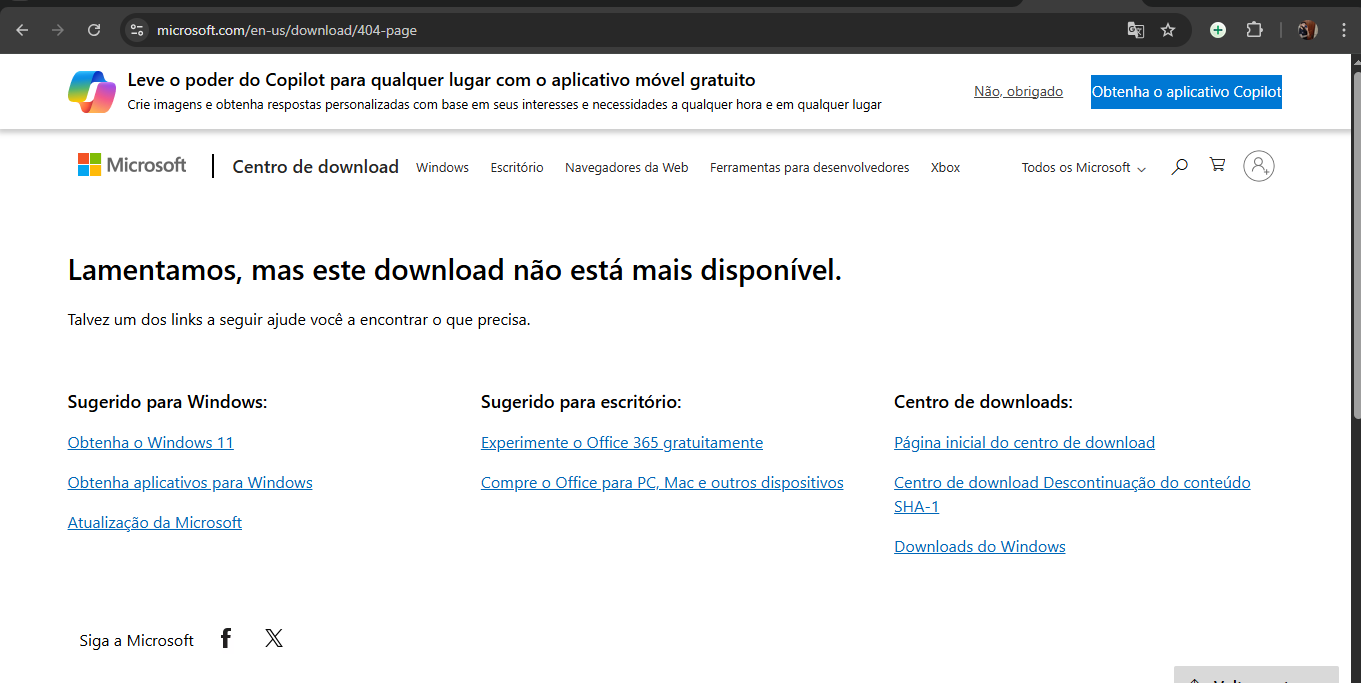Click the 'Lamentamos' error headline
Viewport: 1361px width, 683px height.
click(455, 270)
